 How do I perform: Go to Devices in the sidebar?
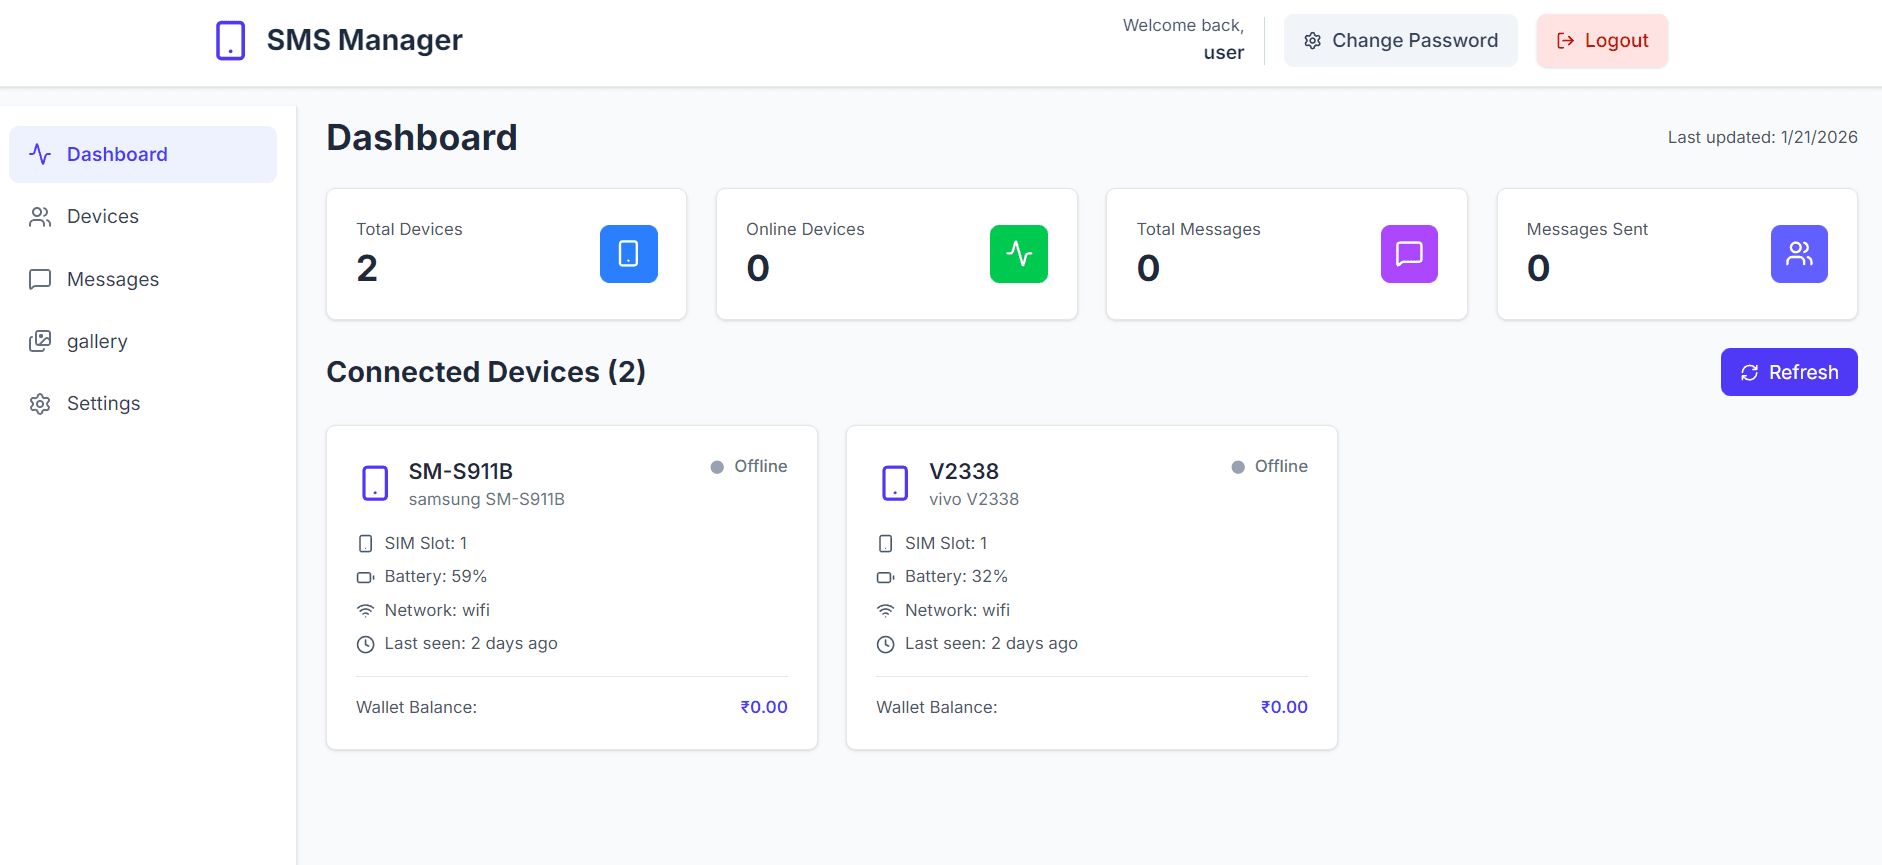pyautogui.click(x=102, y=217)
